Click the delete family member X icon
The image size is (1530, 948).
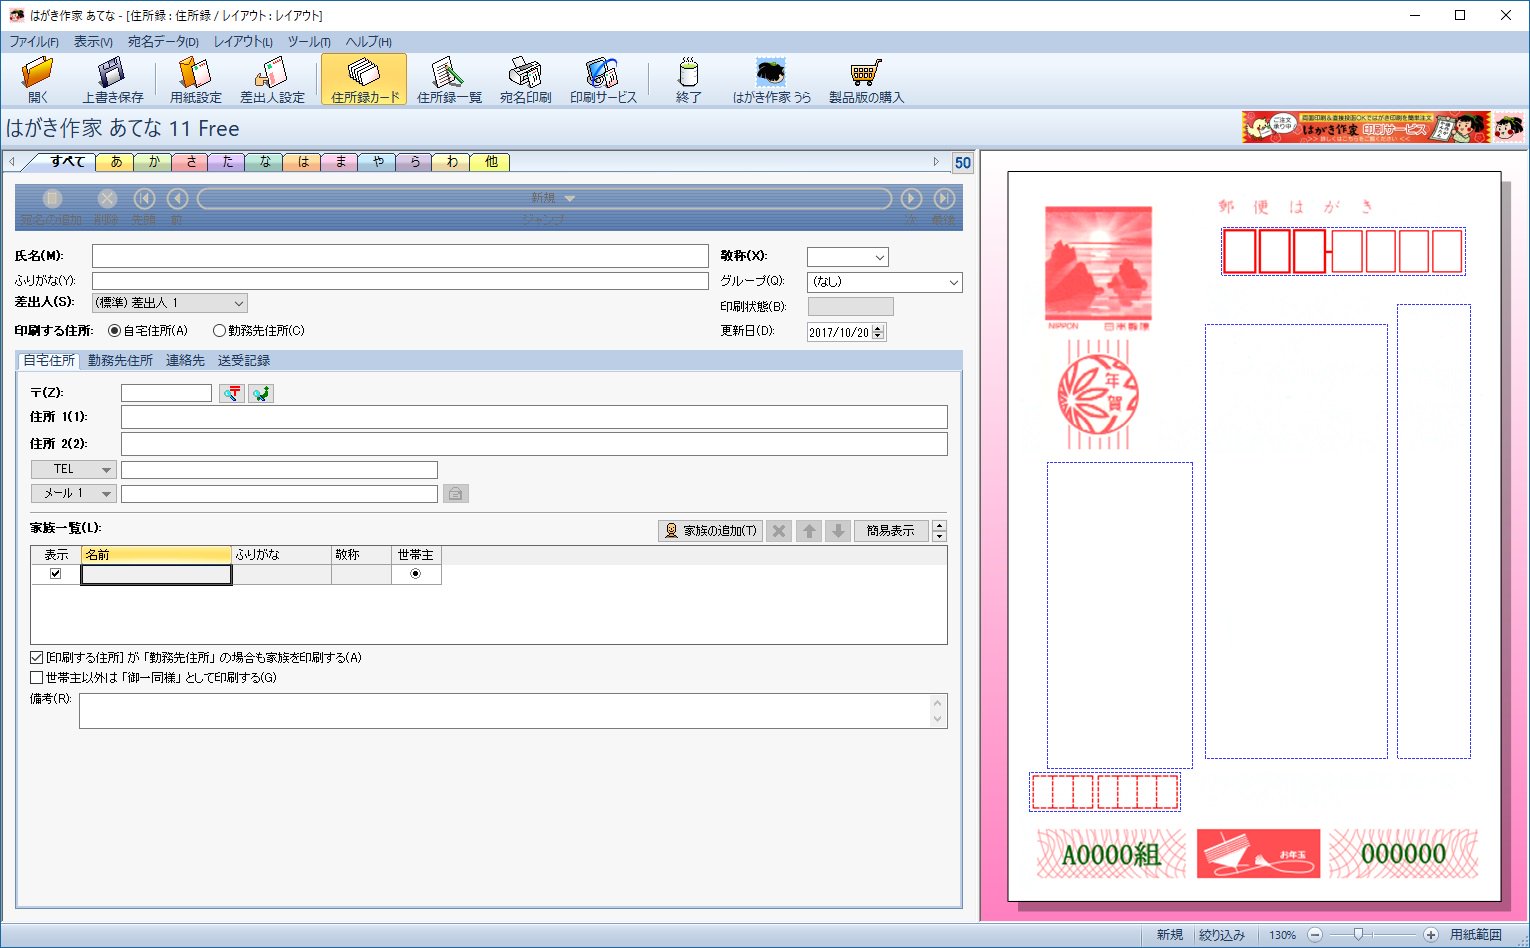(x=779, y=531)
